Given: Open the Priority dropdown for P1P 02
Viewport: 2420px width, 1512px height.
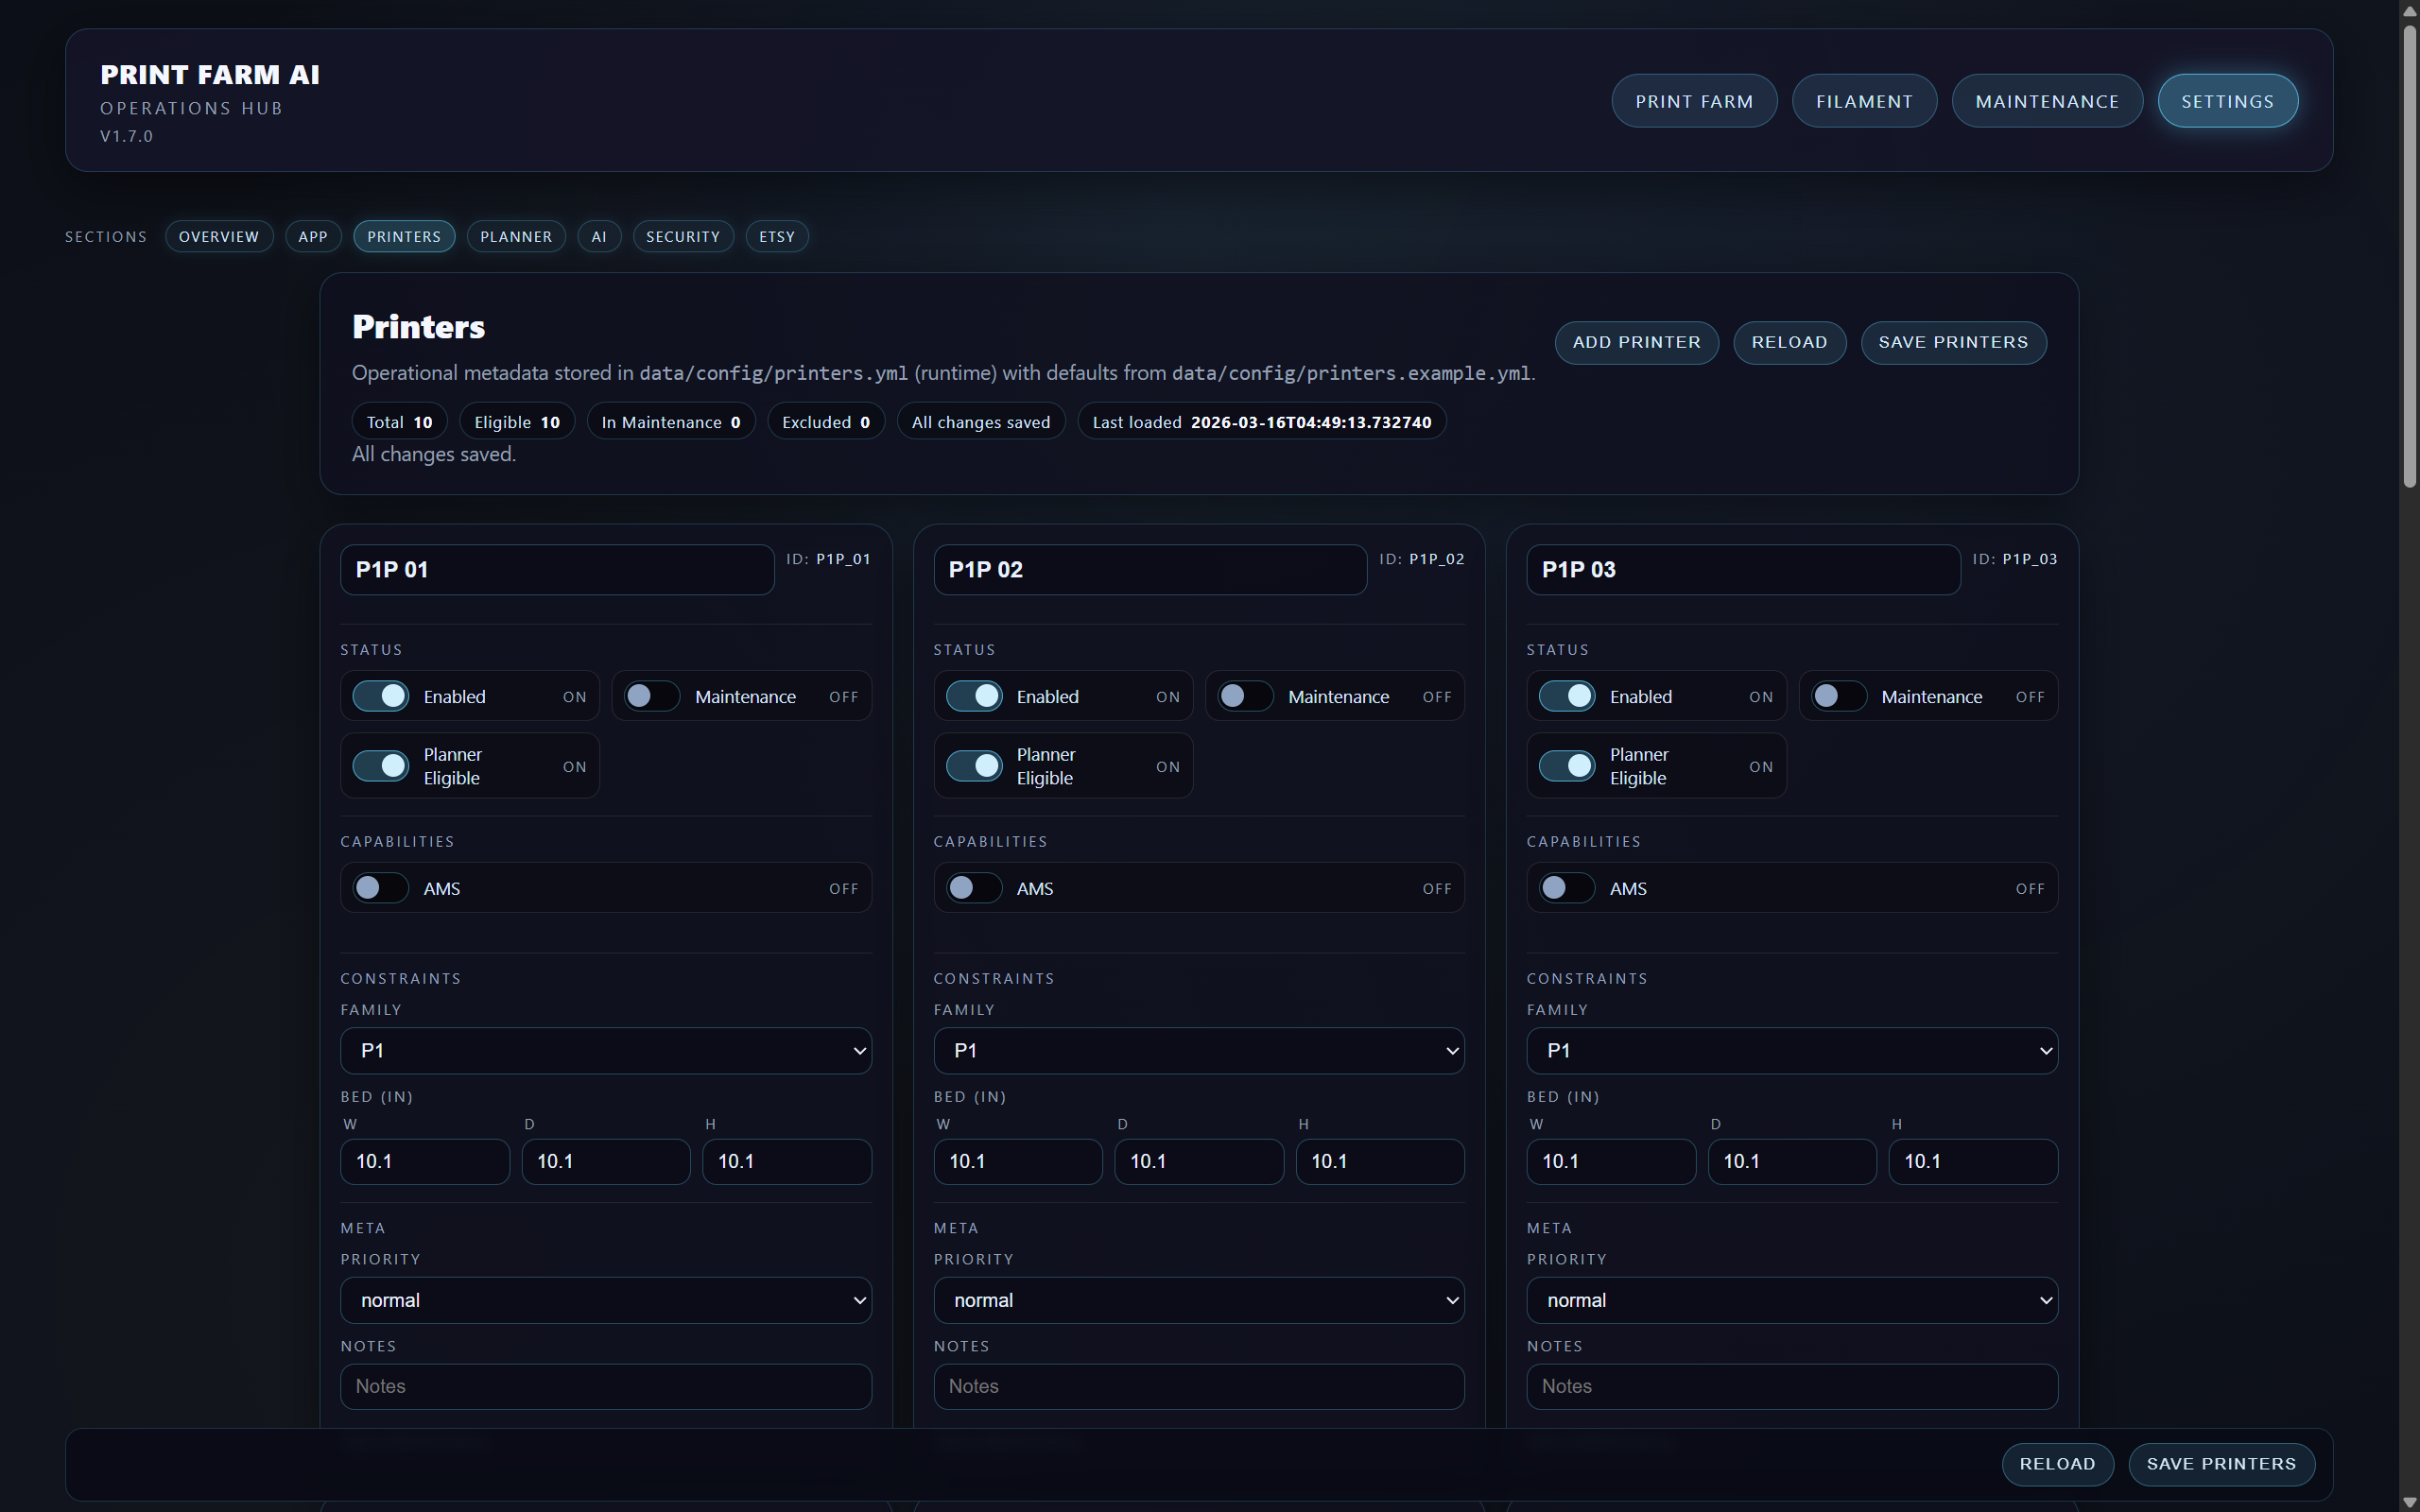Looking at the screenshot, I should (x=1198, y=1299).
